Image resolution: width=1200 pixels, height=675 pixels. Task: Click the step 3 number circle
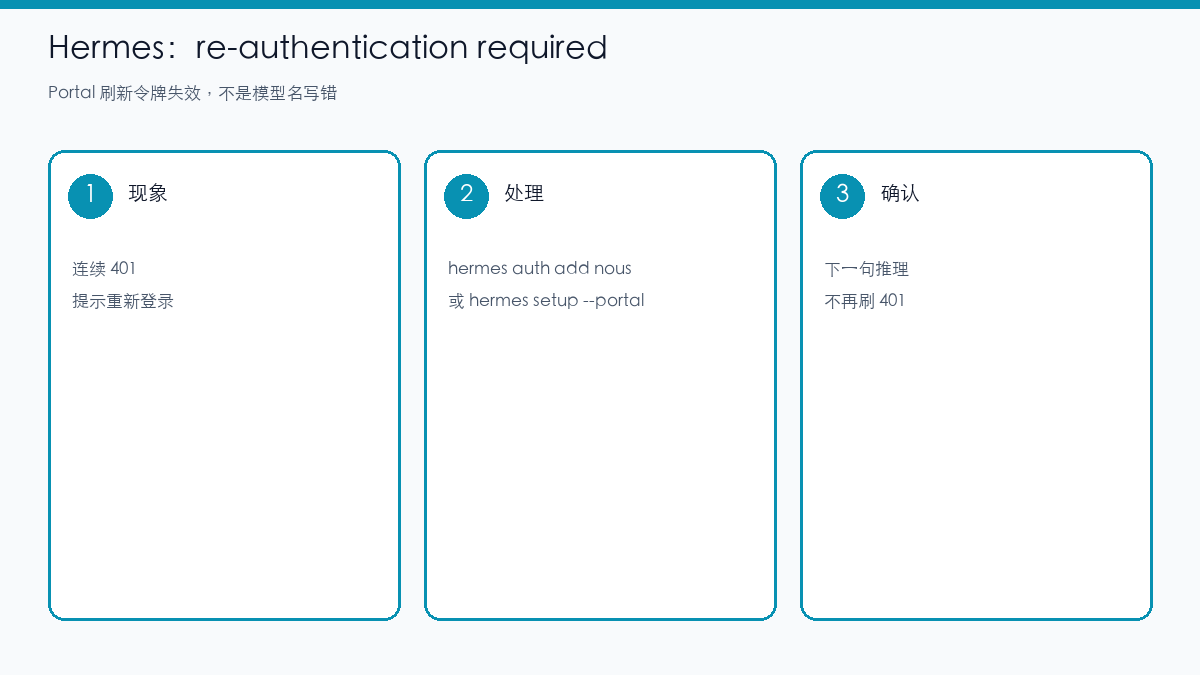point(843,195)
